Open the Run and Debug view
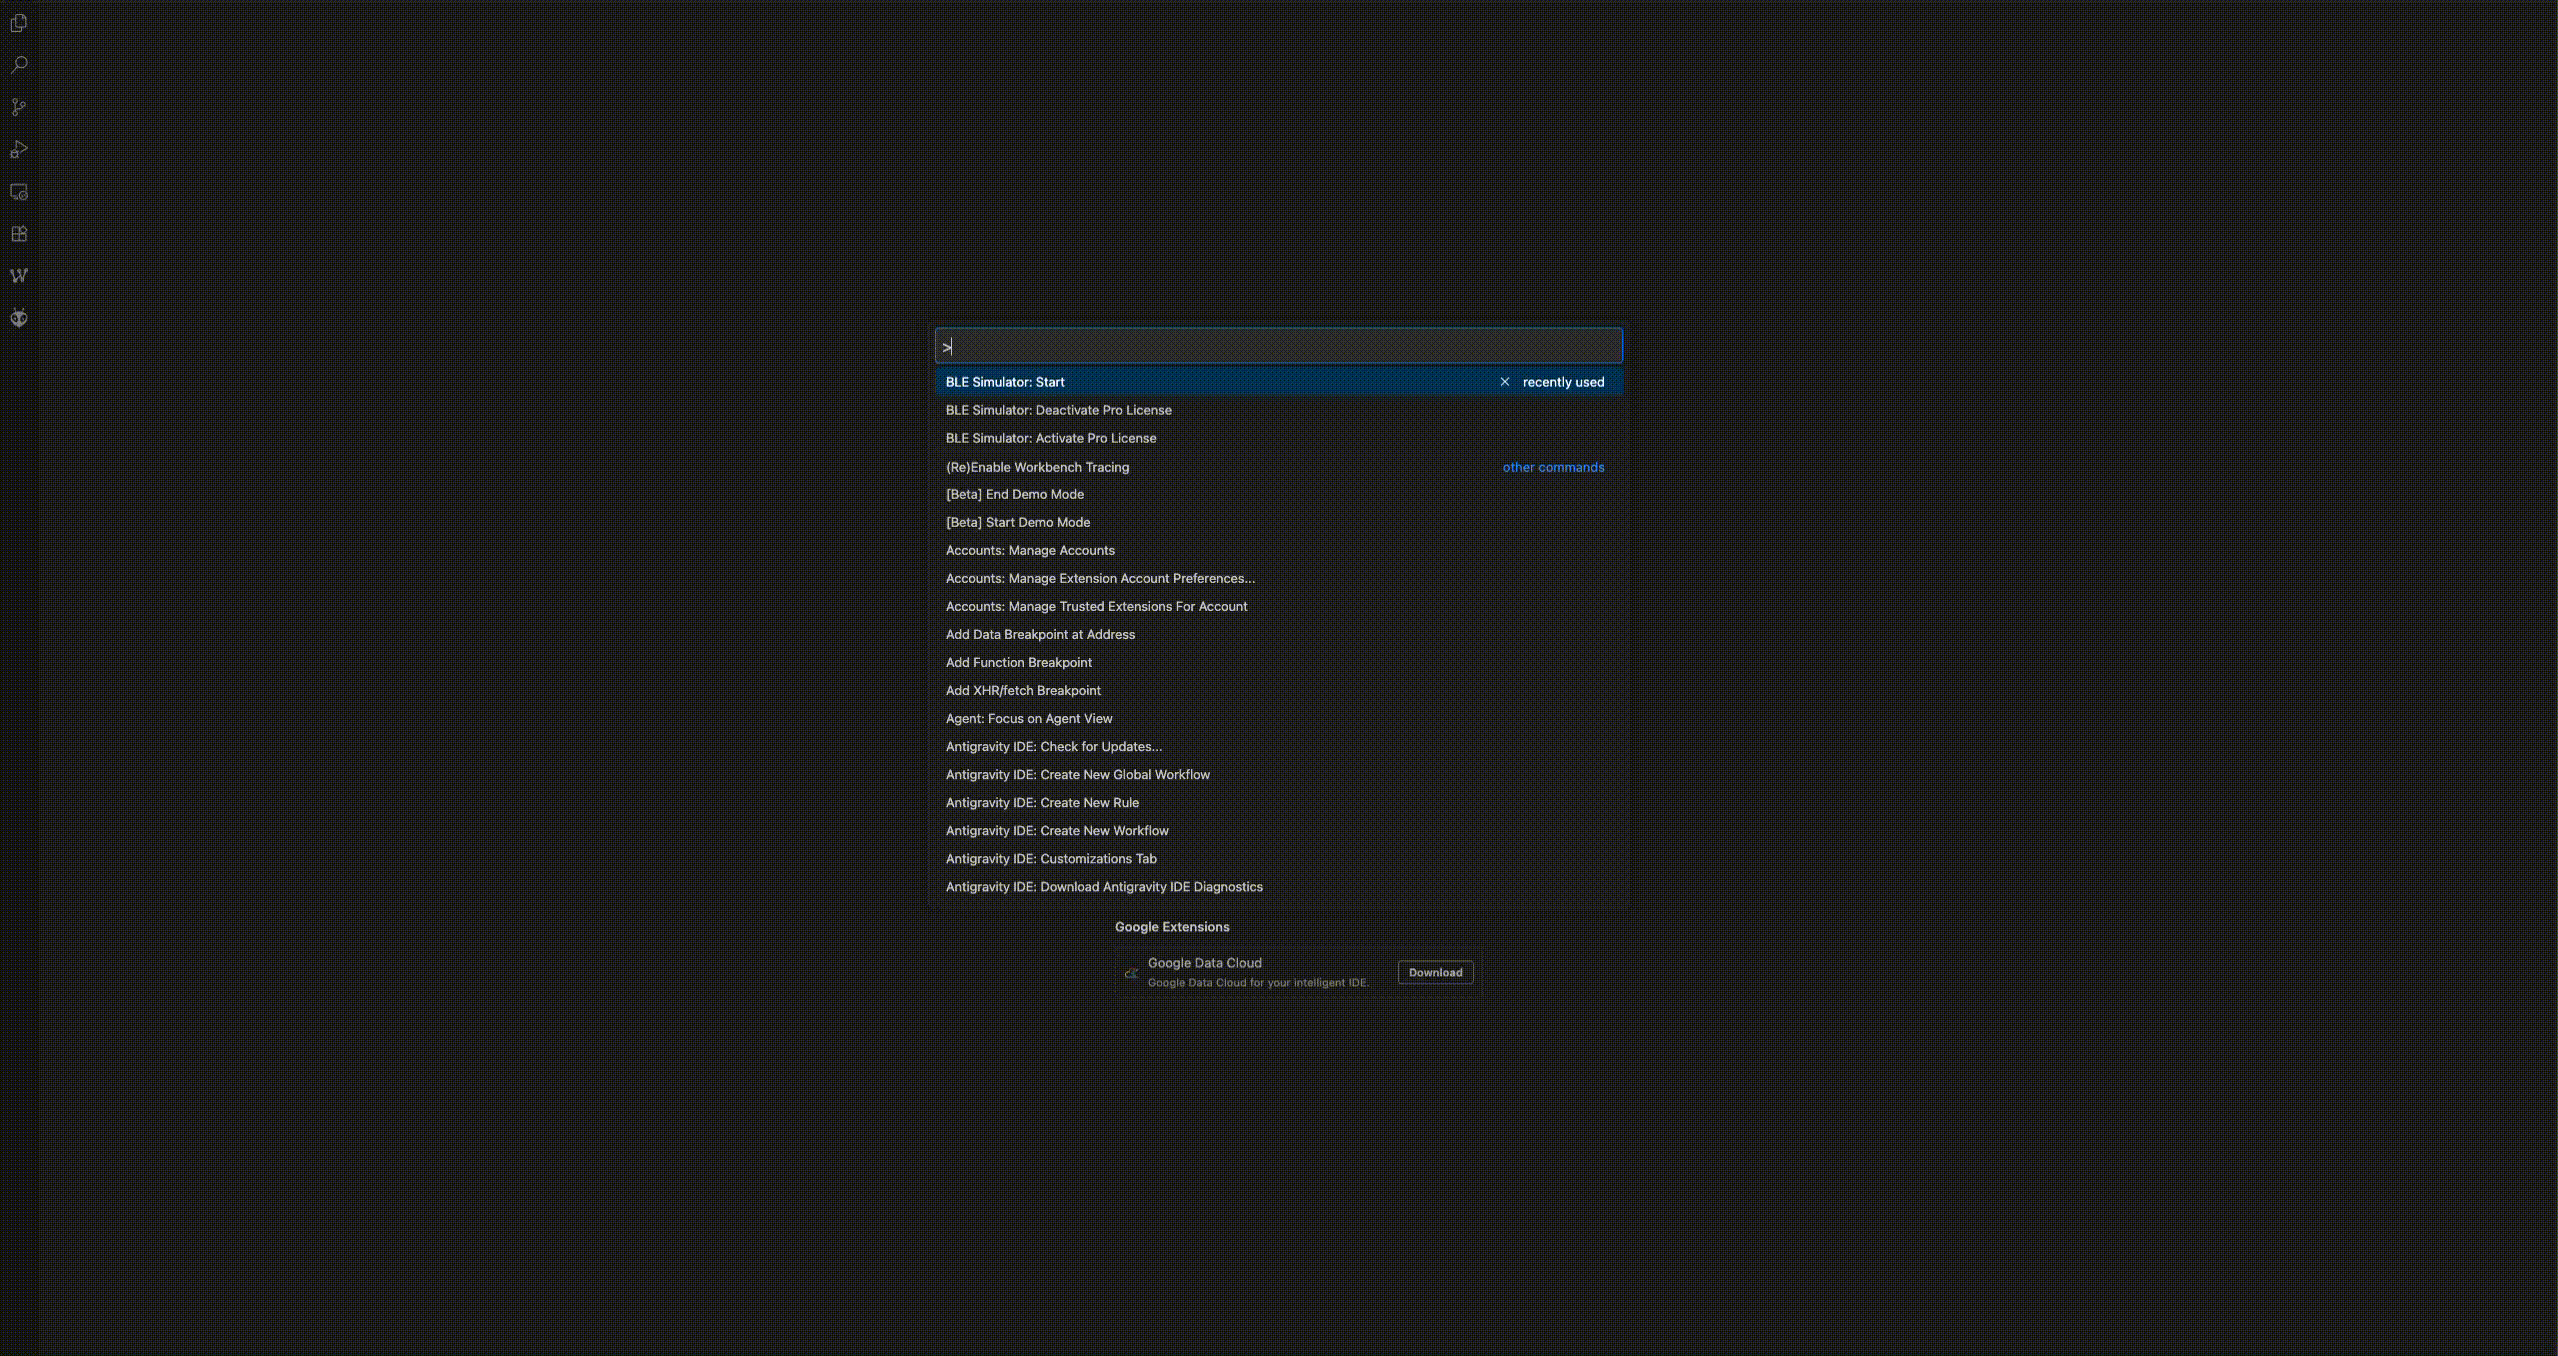Image resolution: width=2558 pixels, height=1356 pixels. 19,149
